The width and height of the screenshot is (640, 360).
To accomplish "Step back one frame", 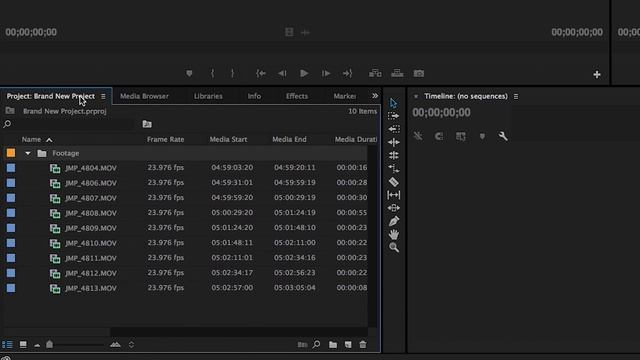I will coord(282,73).
